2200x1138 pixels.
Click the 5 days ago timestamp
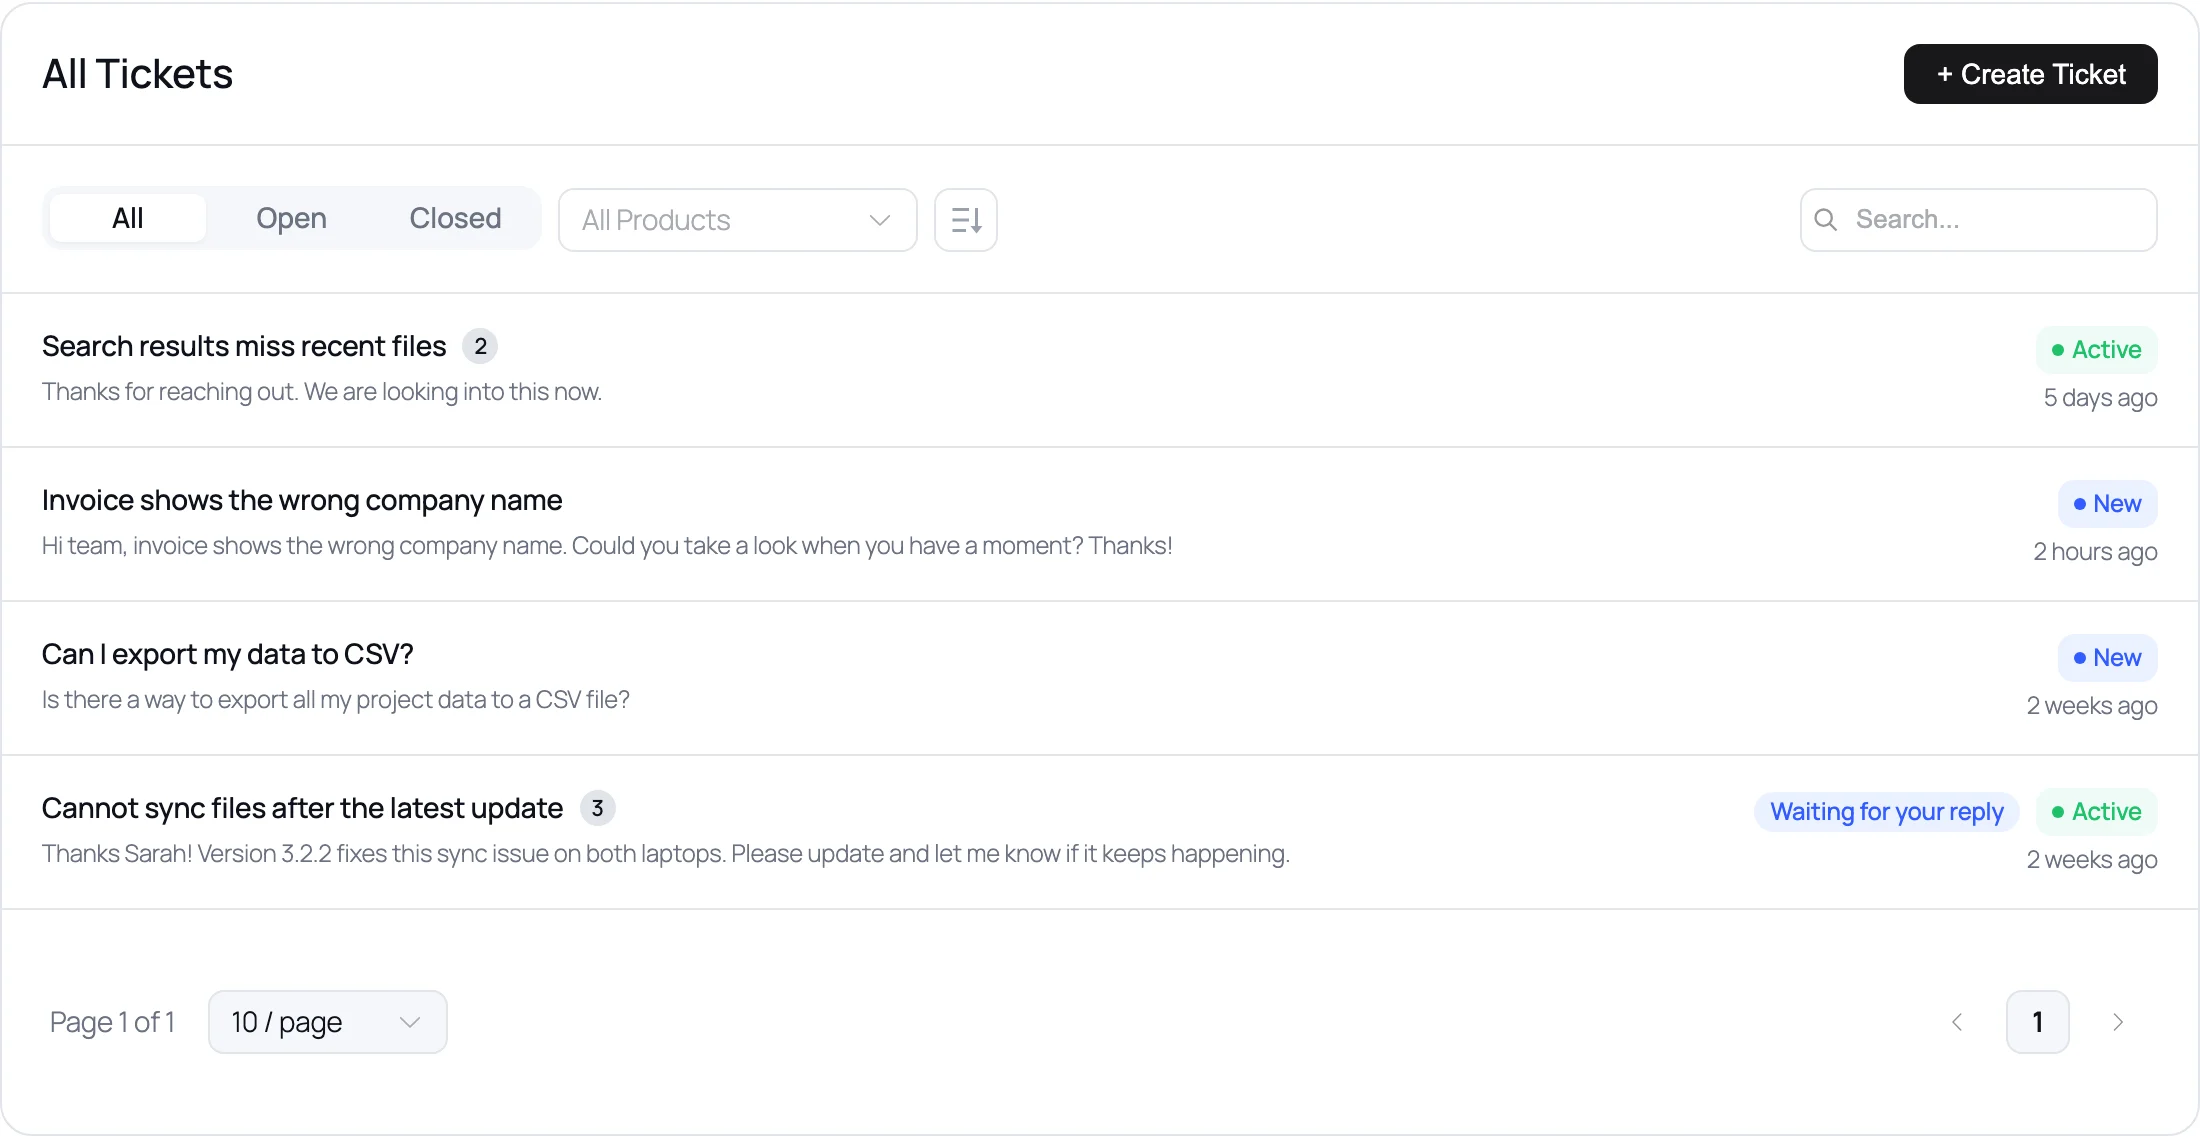pyautogui.click(x=2100, y=398)
